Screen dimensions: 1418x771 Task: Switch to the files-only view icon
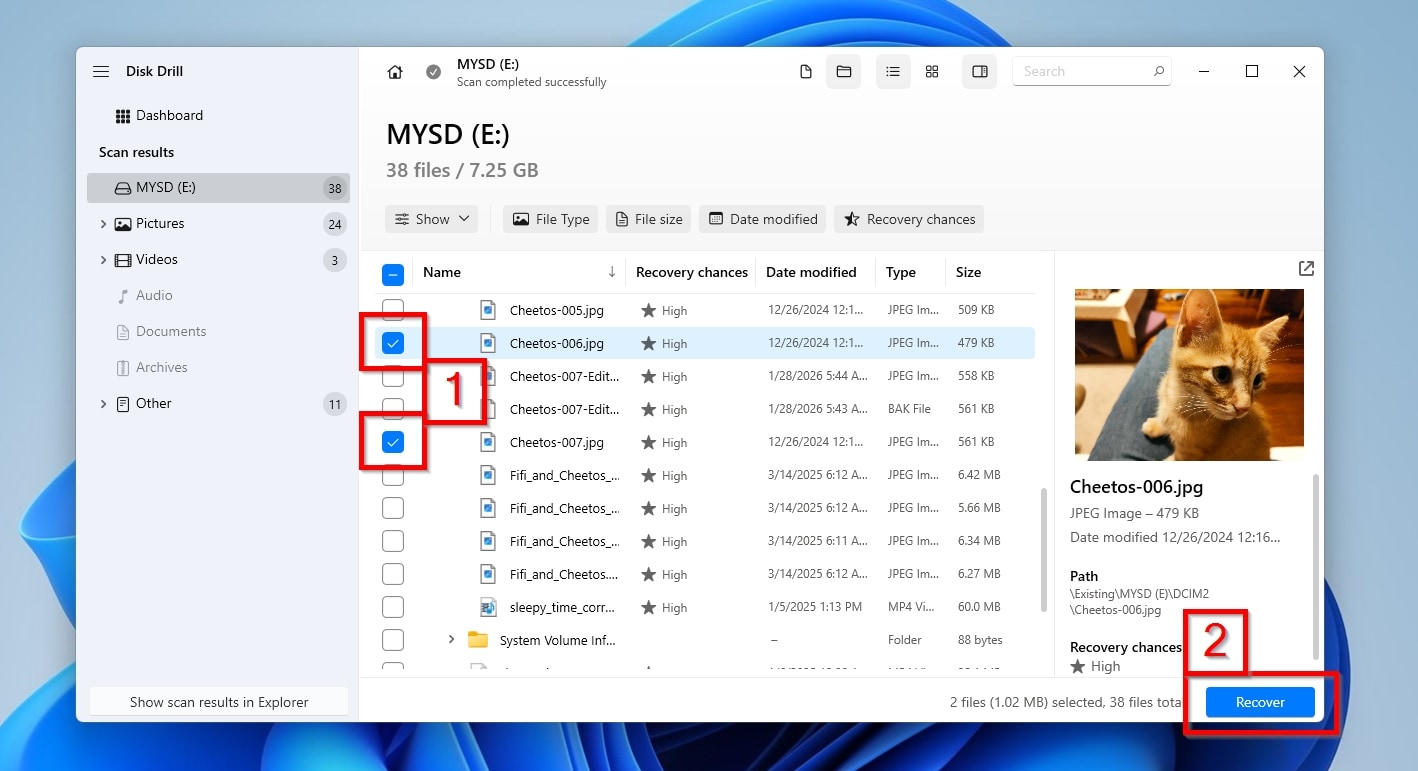click(x=806, y=72)
